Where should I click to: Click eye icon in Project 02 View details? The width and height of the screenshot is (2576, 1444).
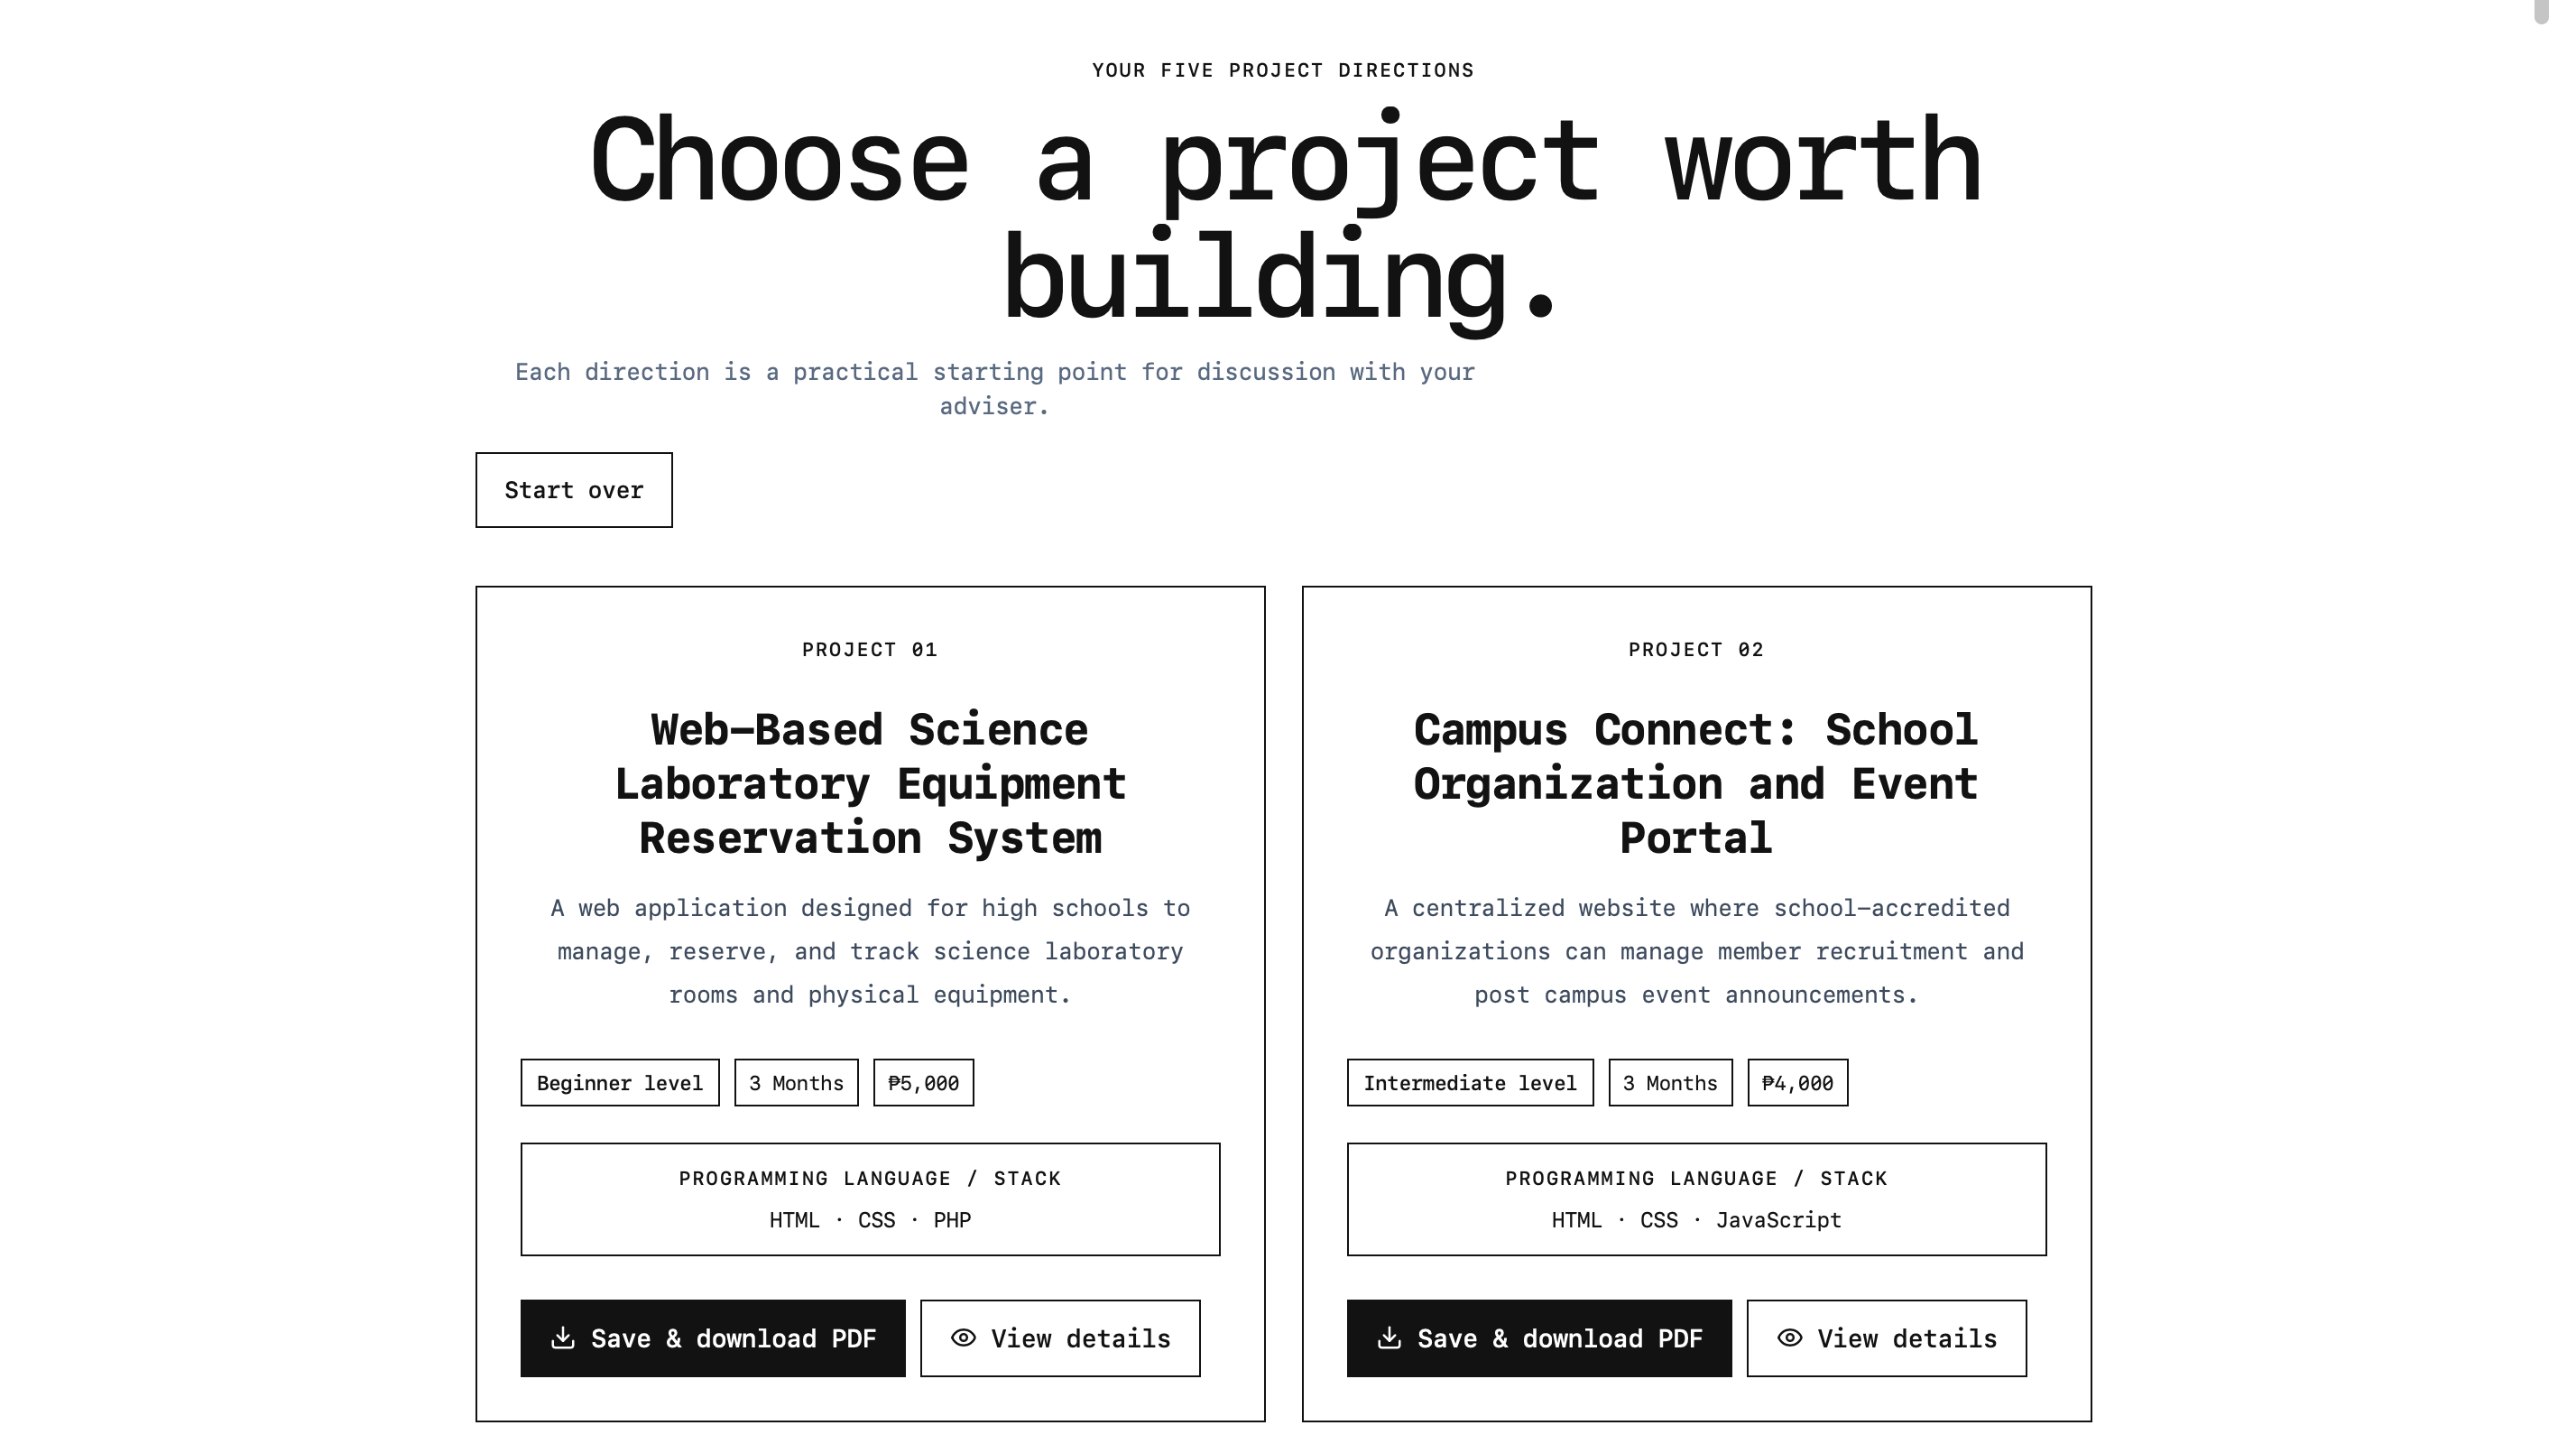point(1790,1338)
